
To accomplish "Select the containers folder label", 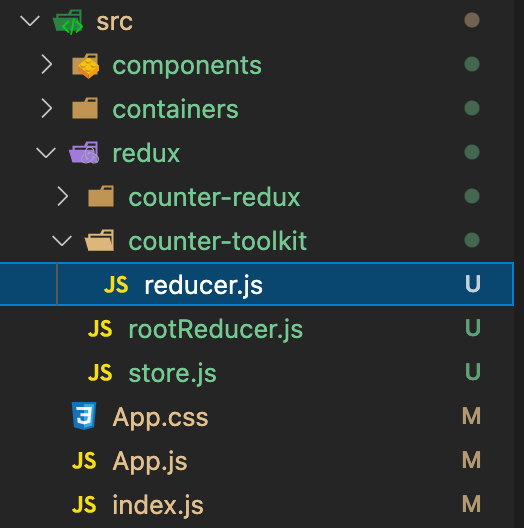I will point(175,109).
